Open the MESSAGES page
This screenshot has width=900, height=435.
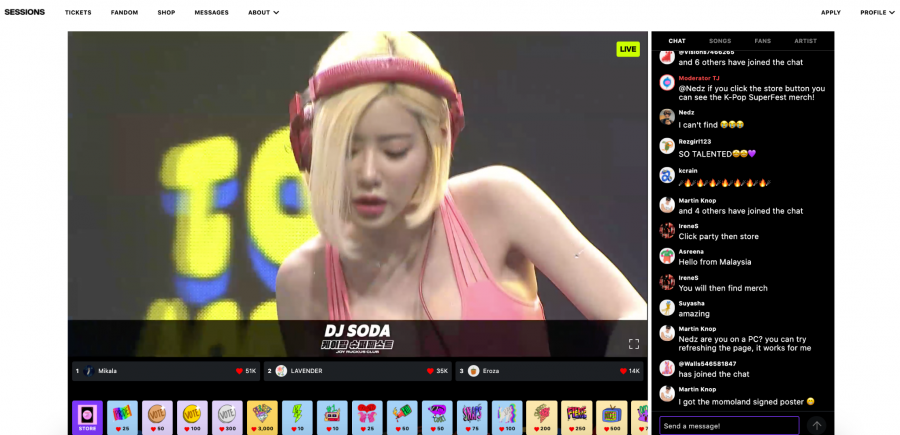(211, 13)
